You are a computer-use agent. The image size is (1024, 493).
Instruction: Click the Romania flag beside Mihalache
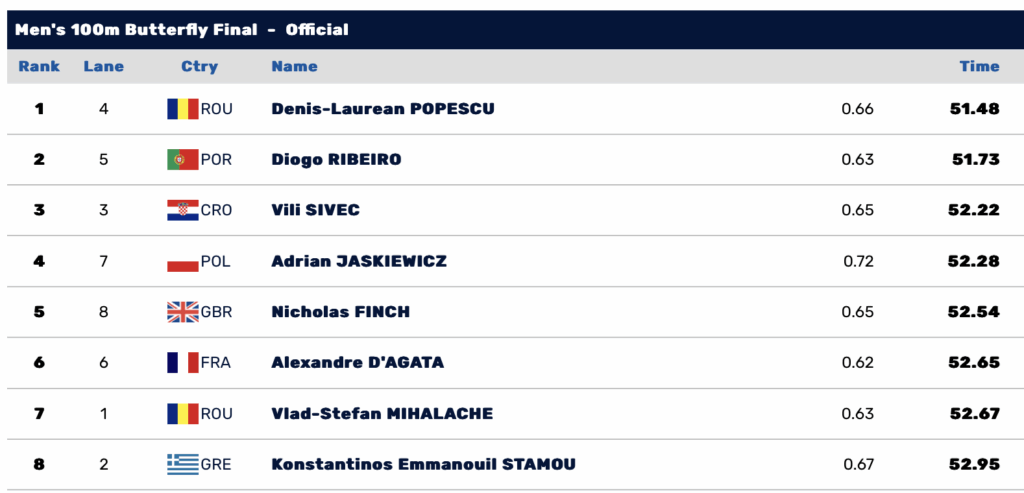pos(183,414)
